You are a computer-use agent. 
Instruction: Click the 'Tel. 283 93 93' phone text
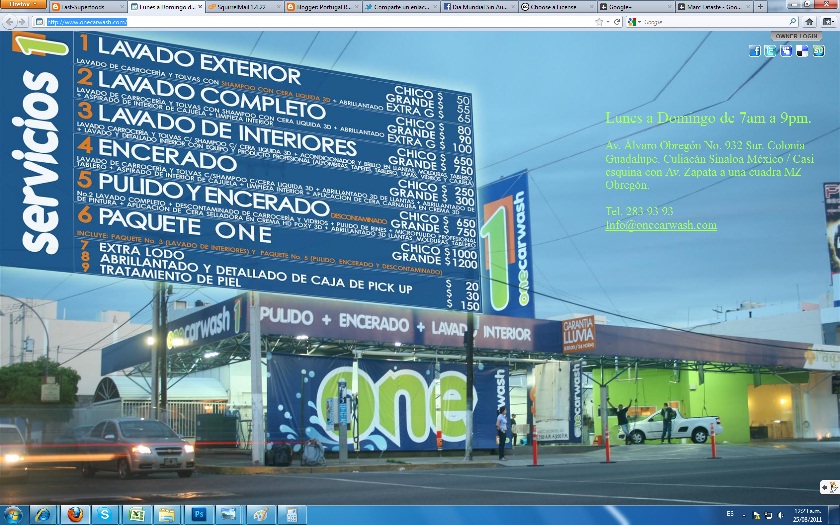point(639,211)
